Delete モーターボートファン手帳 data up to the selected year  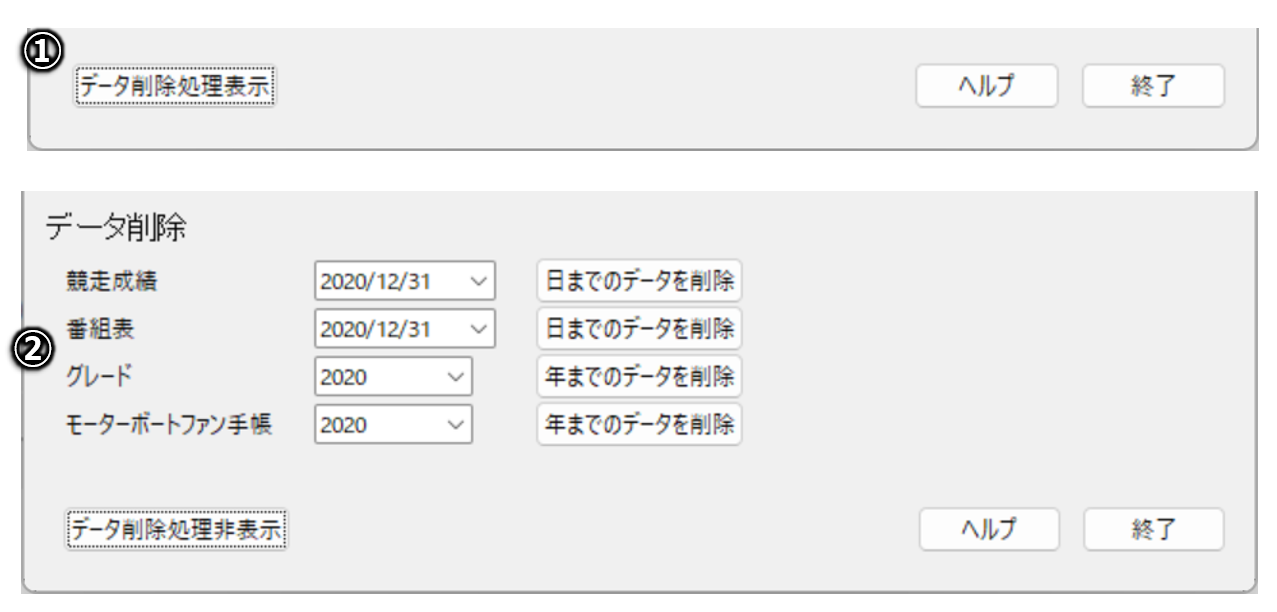click(639, 424)
